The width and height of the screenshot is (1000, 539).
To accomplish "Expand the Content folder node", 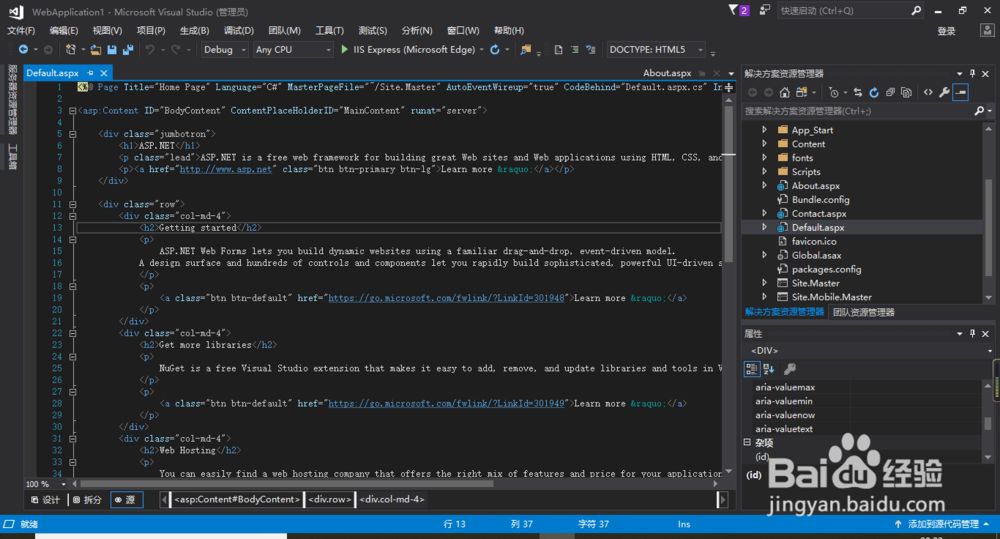I will 765,144.
